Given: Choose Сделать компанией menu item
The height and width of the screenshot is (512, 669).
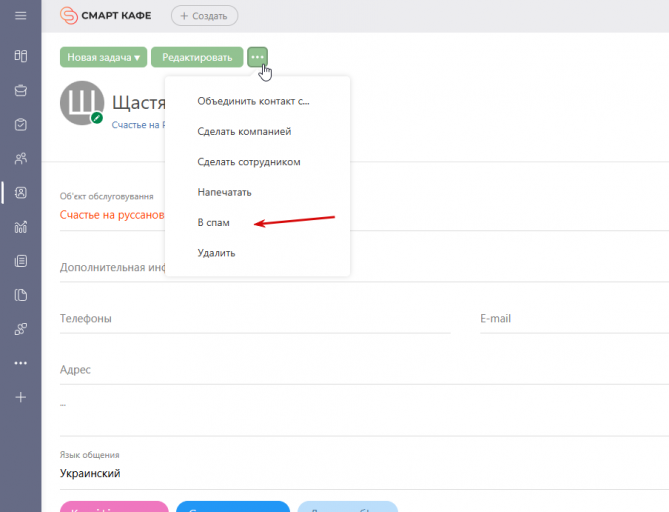Looking at the screenshot, I should (244, 131).
